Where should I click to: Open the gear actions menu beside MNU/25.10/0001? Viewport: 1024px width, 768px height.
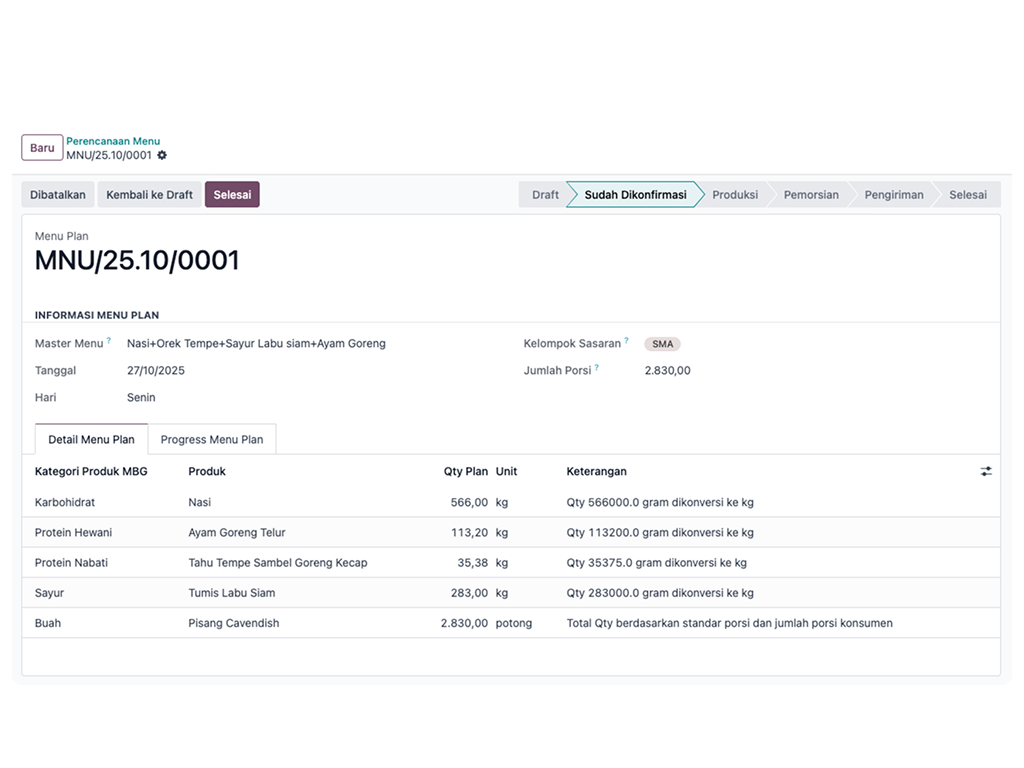[x=162, y=155]
